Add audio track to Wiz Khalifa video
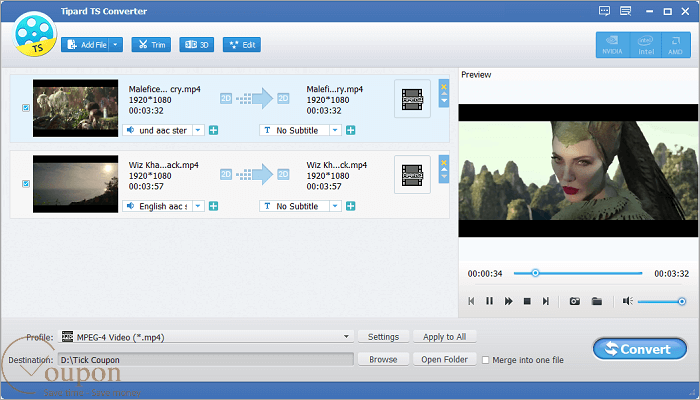Image resolution: width=700 pixels, height=400 pixels. (x=214, y=206)
